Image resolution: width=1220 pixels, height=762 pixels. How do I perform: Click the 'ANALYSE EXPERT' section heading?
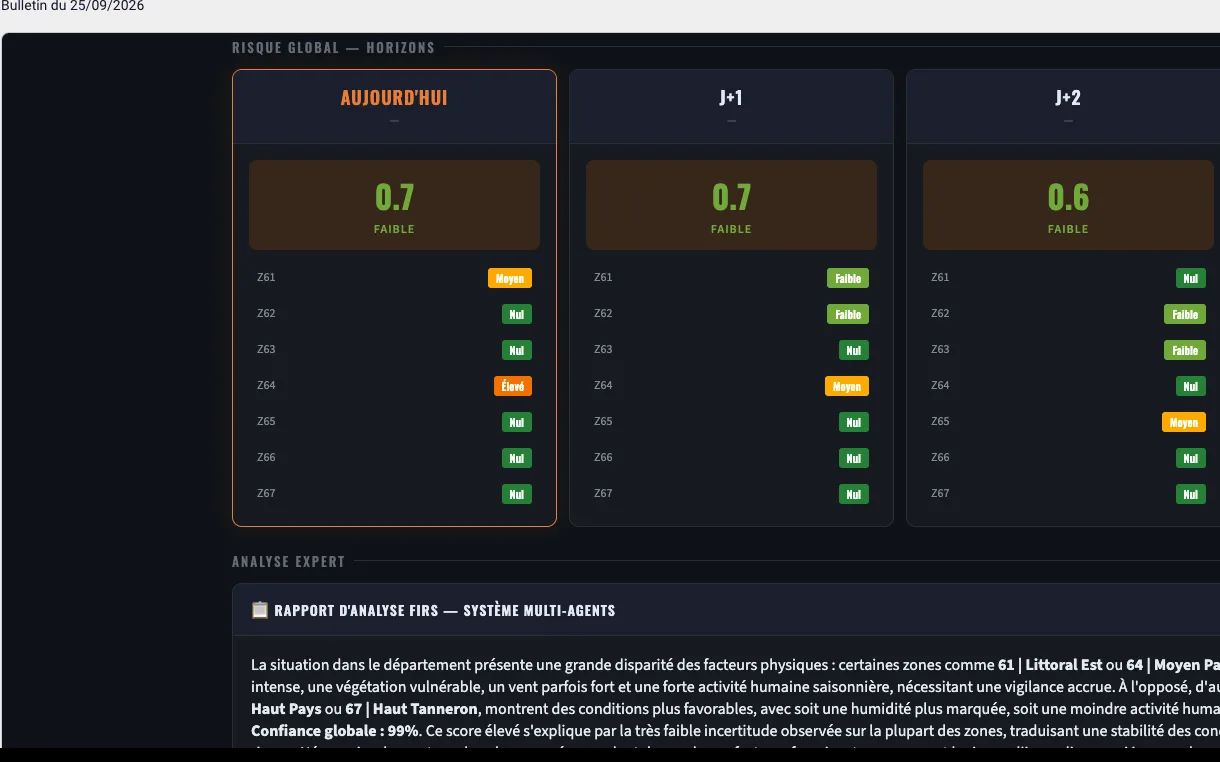pos(288,561)
